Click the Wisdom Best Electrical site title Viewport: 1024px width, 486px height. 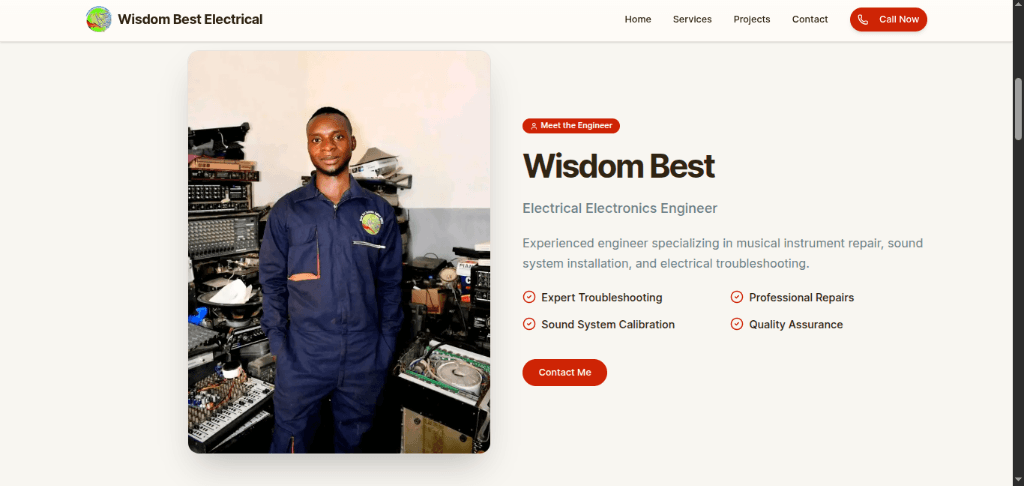click(x=190, y=20)
